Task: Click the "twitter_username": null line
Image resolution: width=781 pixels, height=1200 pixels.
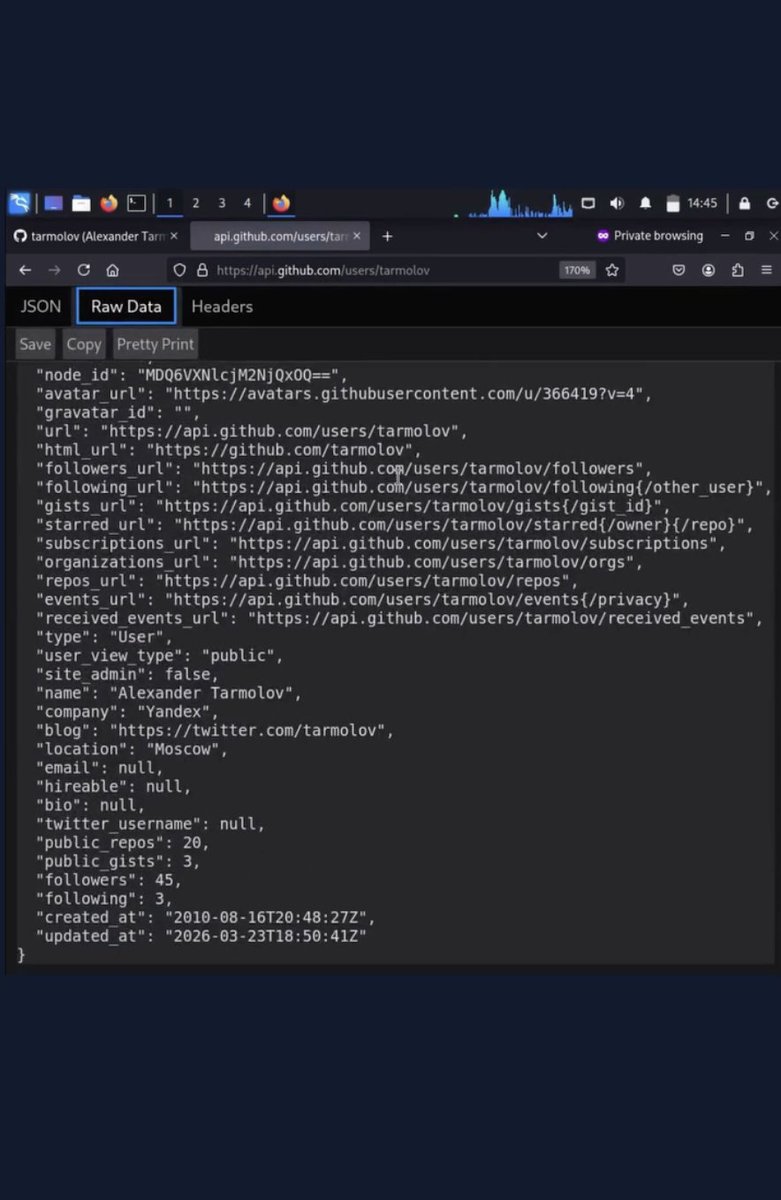Action: [150, 824]
